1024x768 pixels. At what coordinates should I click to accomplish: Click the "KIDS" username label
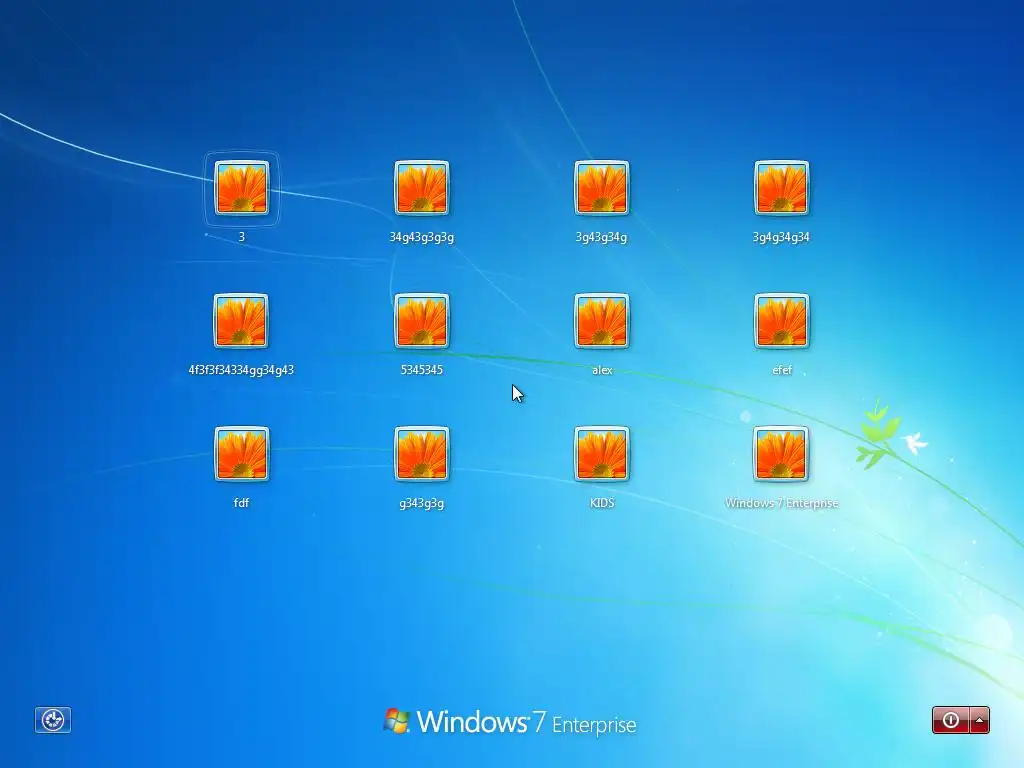(601, 502)
